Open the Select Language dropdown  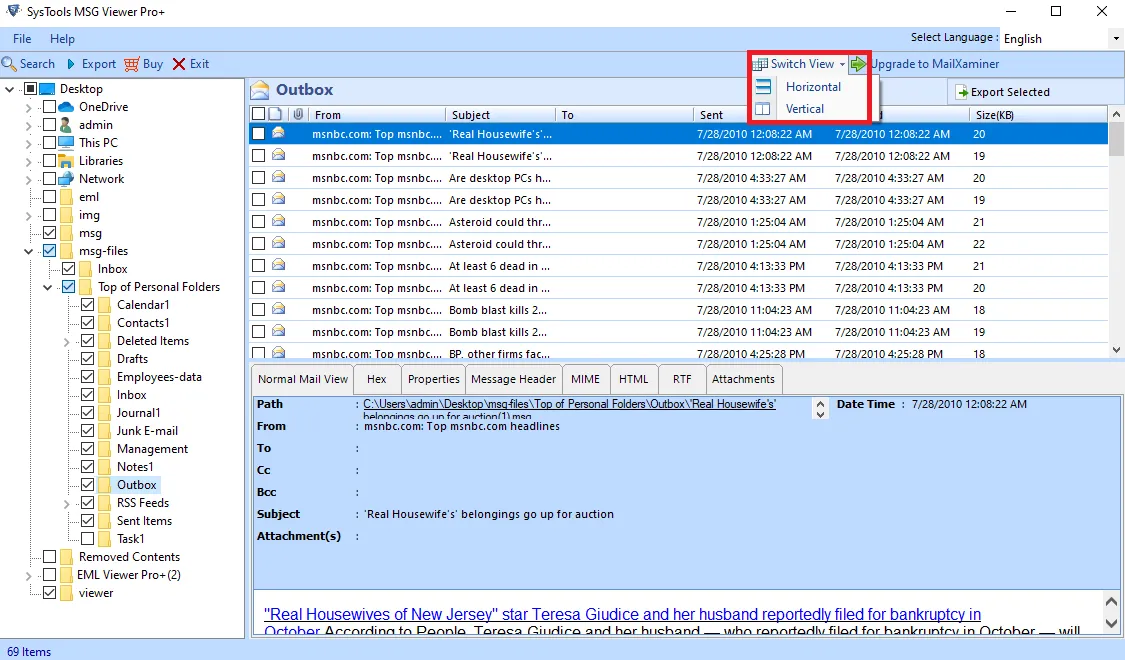click(1115, 39)
